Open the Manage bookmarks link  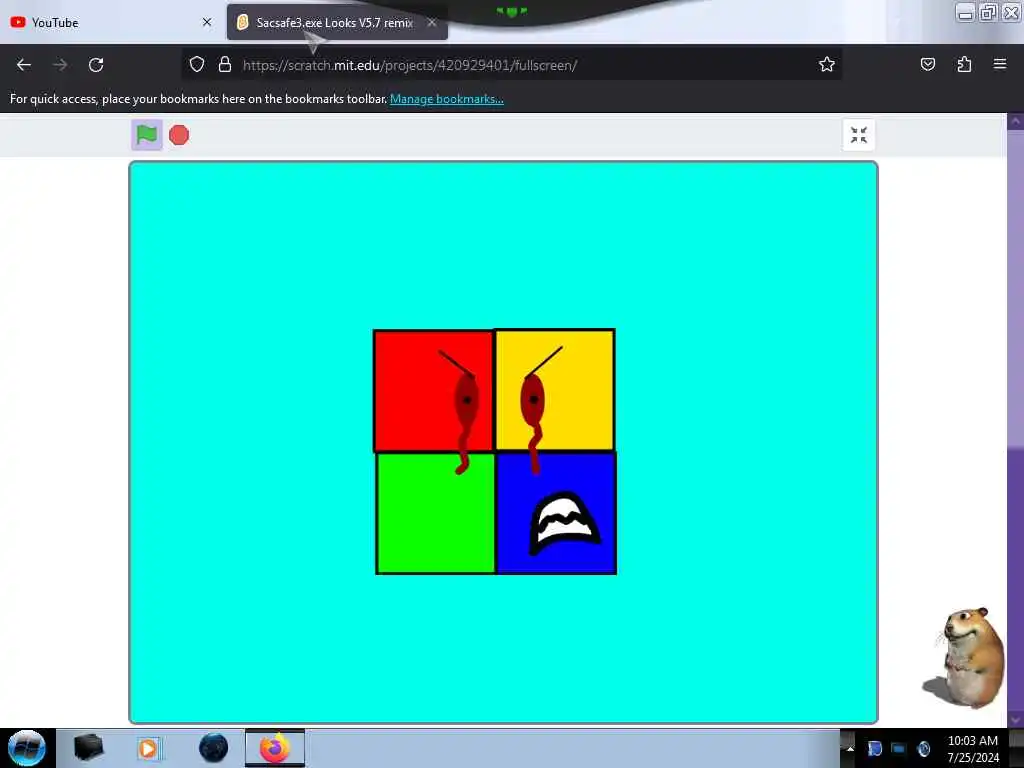tap(447, 99)
